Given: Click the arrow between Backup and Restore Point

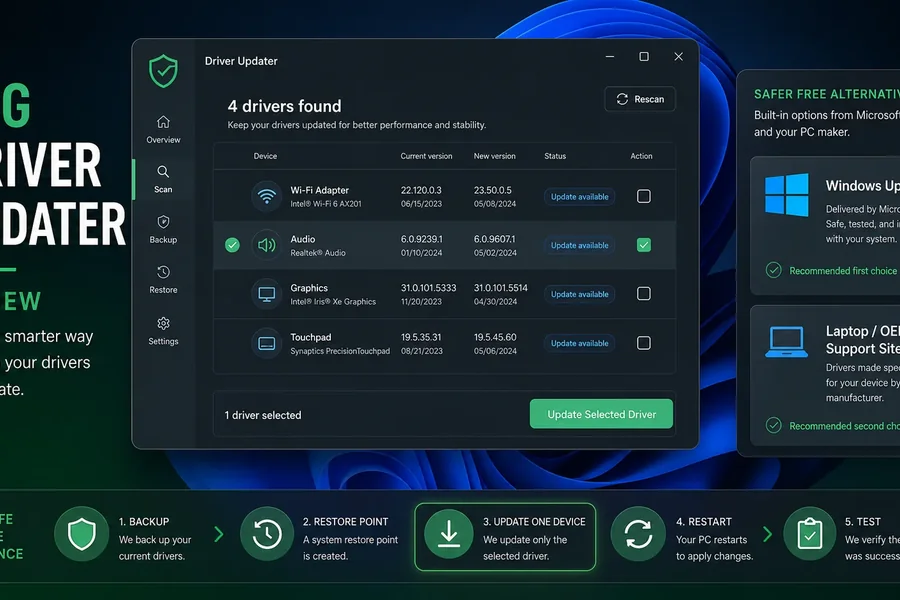Looking at the screenshot, I should pos(219,535).
